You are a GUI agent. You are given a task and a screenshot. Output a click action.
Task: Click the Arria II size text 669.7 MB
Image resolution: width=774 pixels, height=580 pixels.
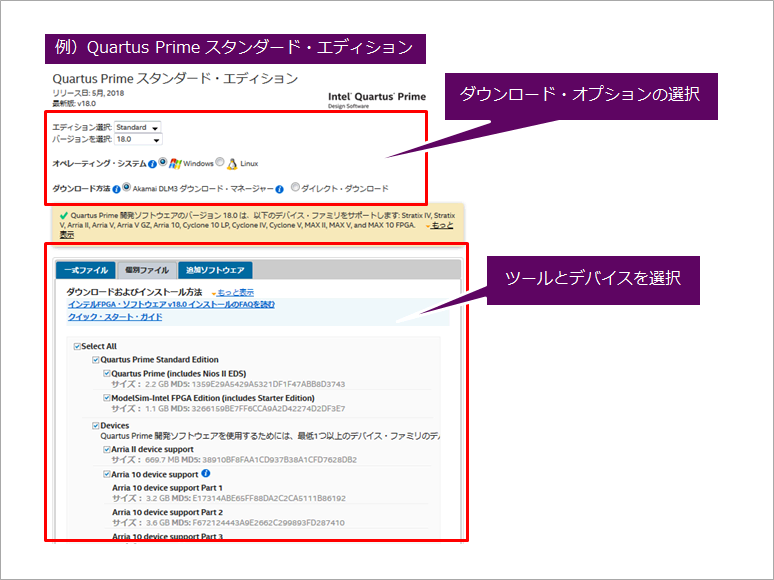click(x=164, y=460)
